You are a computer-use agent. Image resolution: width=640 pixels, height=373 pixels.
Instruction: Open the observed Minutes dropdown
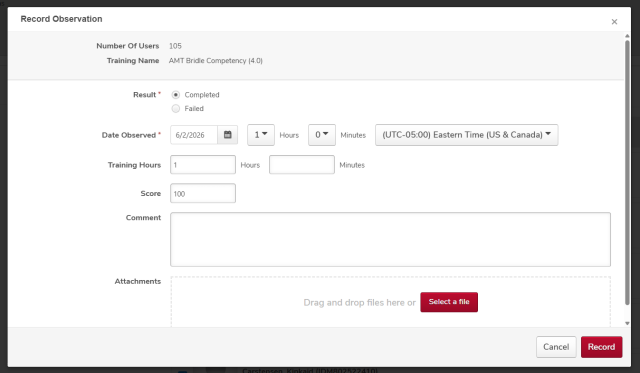322,135
